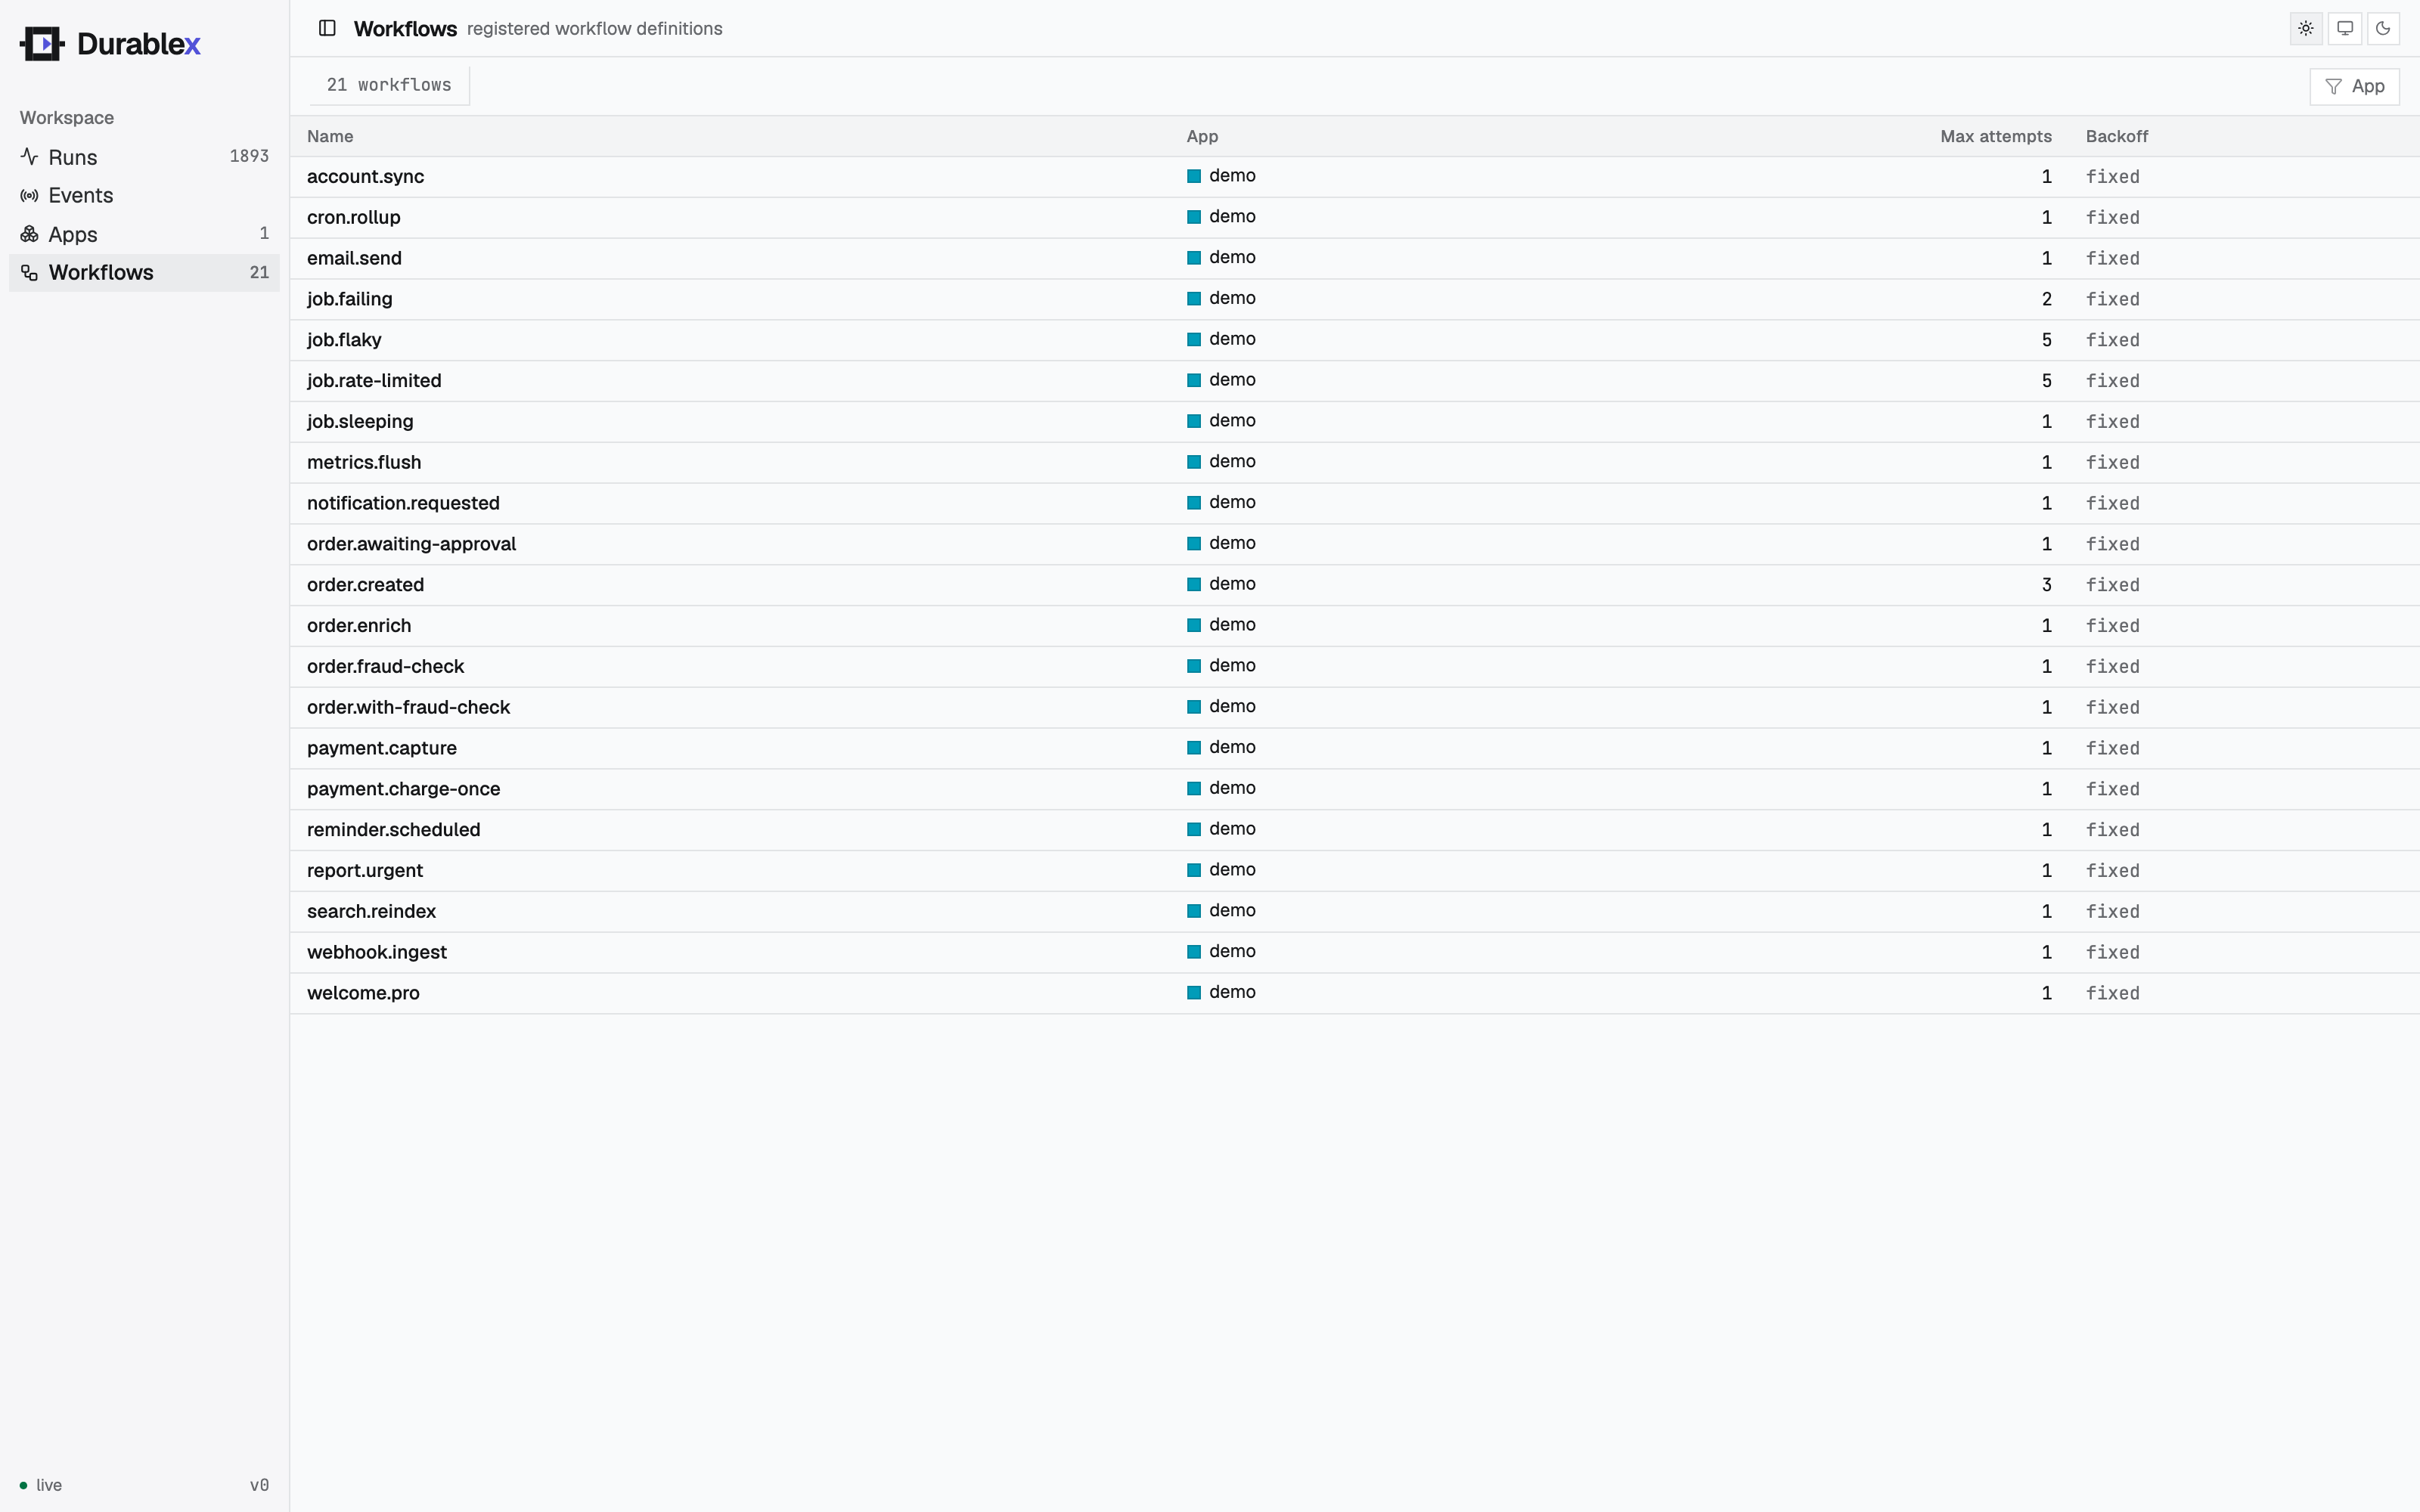Screen dimensions: 2420x1512
Task: Click max attempts 5 for job.rate-limited
Action: pyautogui.click(x=2046, y=381)
